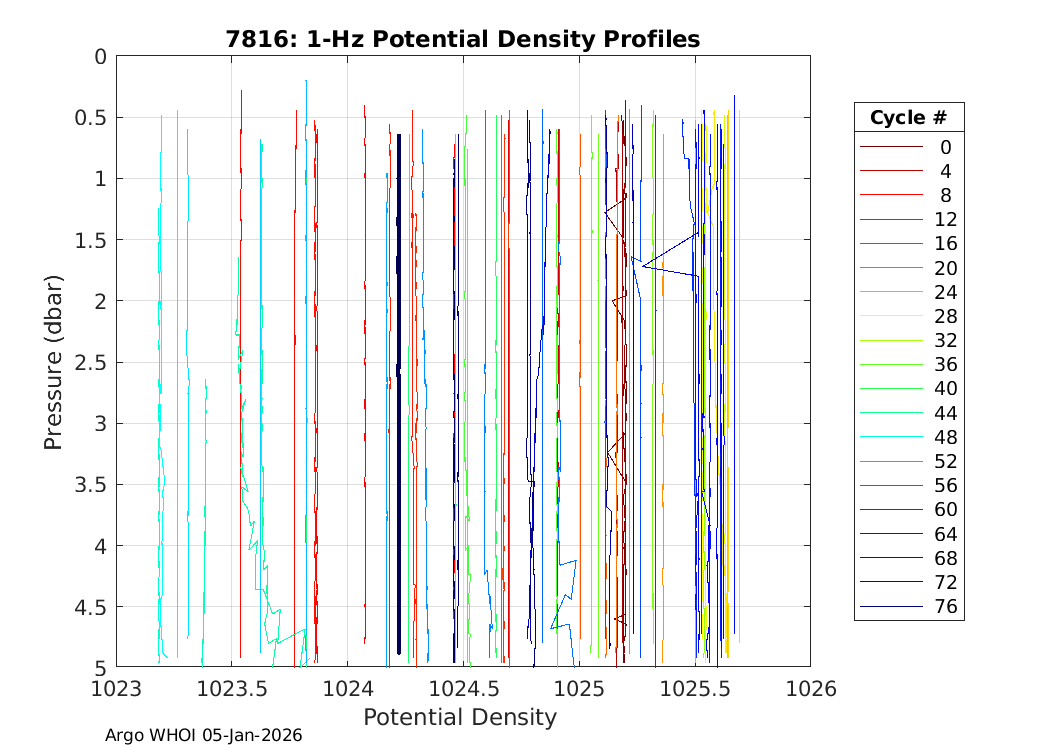1050x750 pixels.
Task: Click the cyan line swatch for cycle 48
Action: [x=891, y=437]
